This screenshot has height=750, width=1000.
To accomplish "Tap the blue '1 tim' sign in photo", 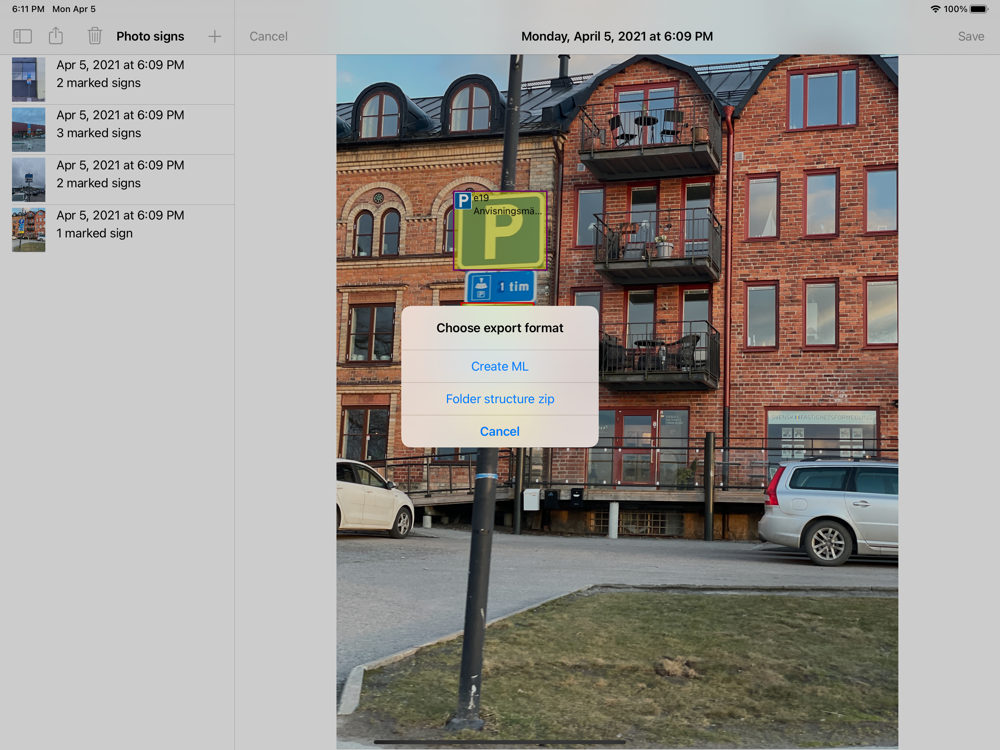I will tap(501, 286).
